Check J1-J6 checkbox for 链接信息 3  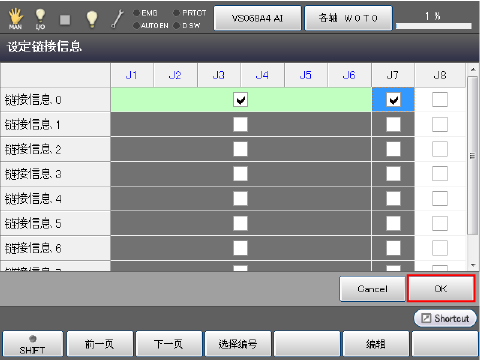240,174
